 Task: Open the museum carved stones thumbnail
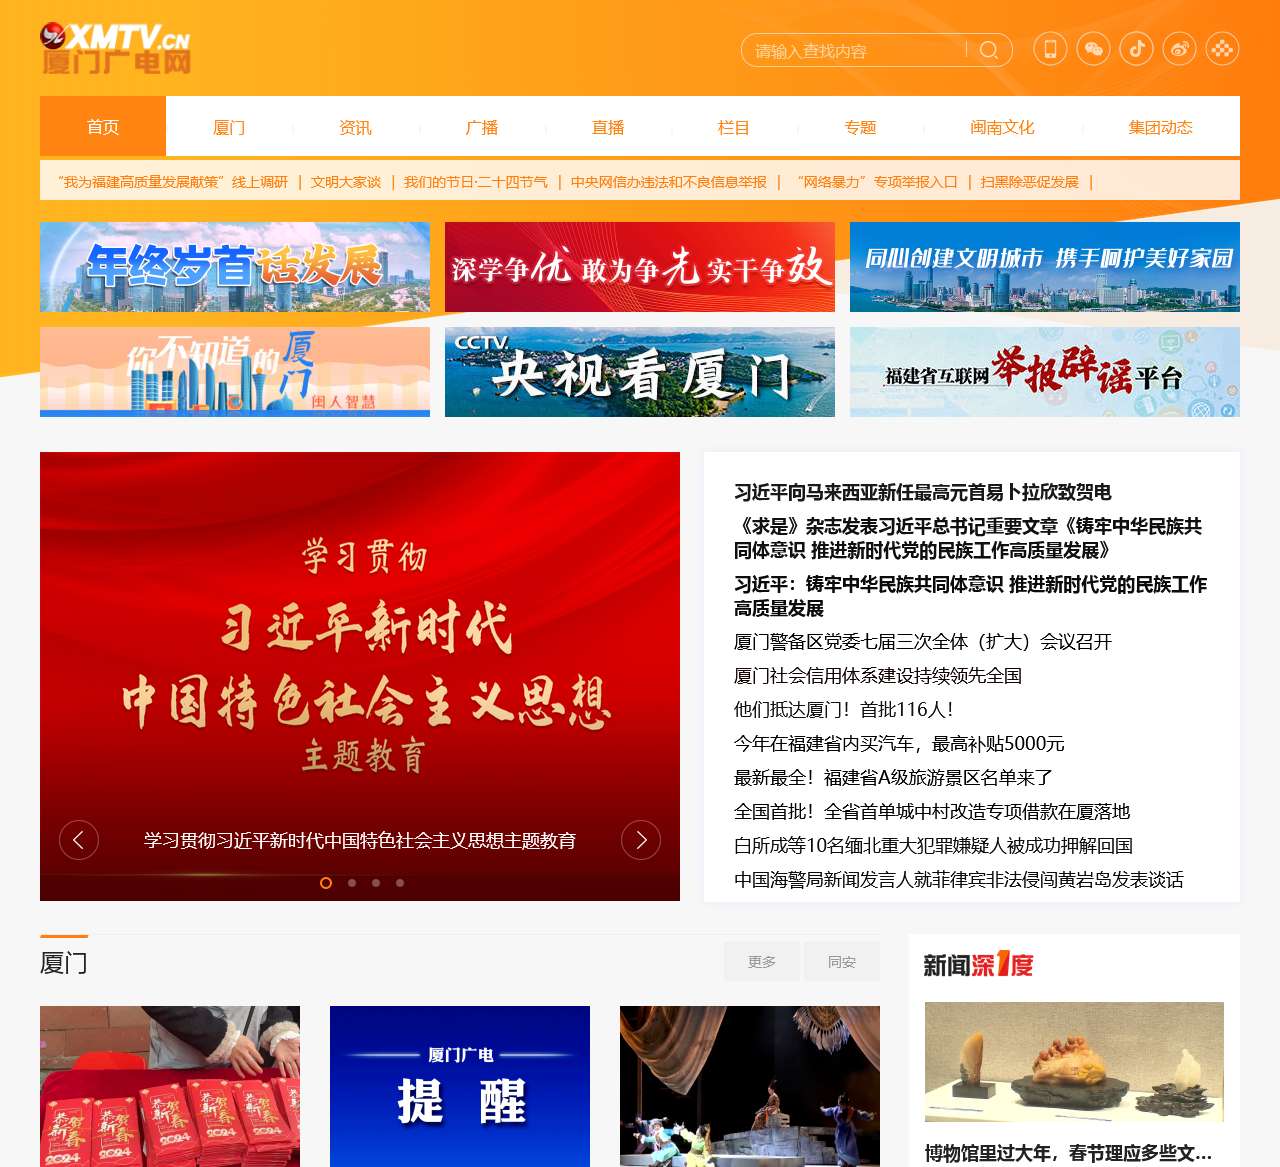tap(1074, 1062)
